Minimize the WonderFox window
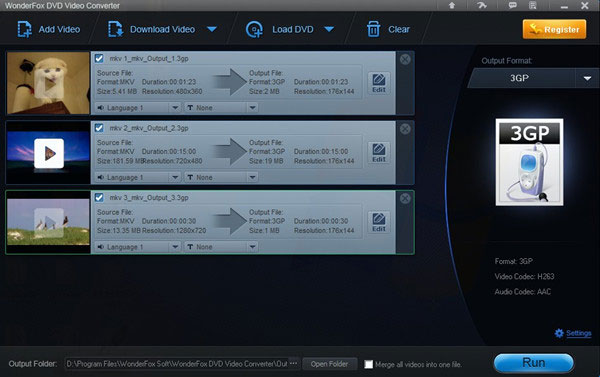 click(x=564, y=6)
